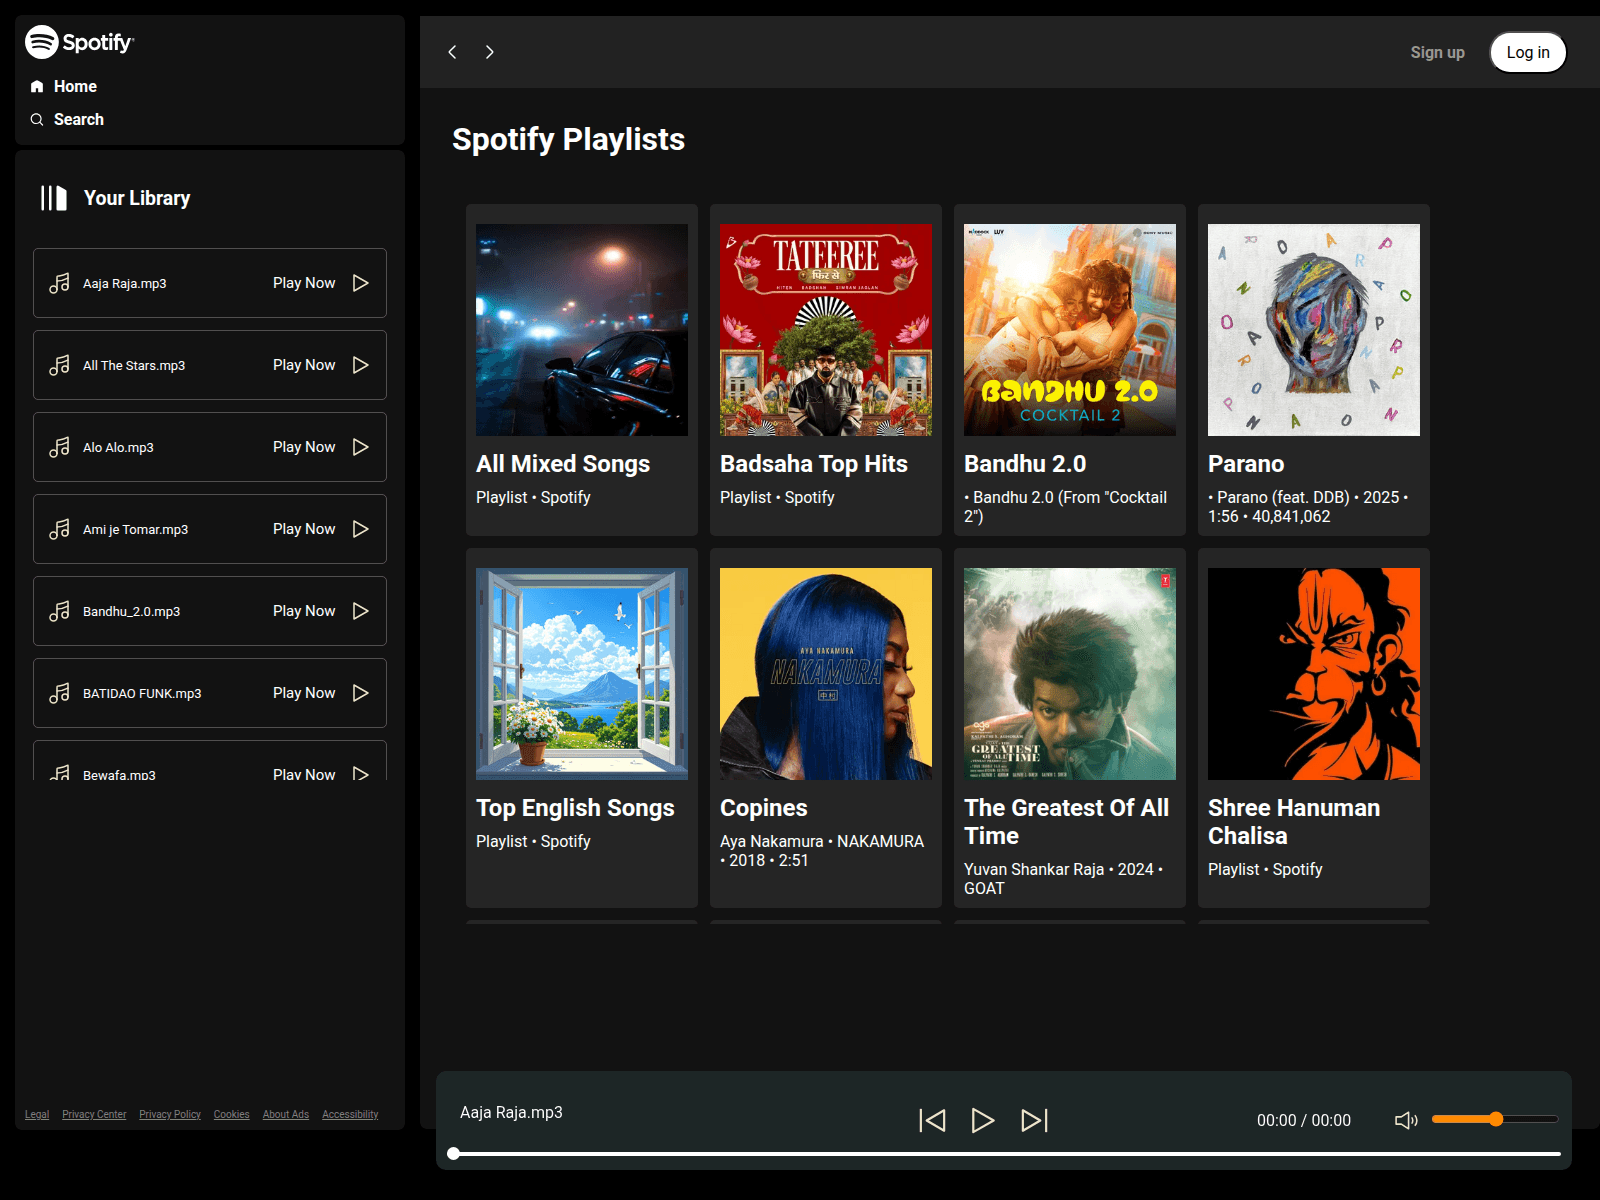Viewport: 1600px width, 1200px height.
Task: Select the Ami je Tomar.mp3 file name
Action: tap(135, 529)
